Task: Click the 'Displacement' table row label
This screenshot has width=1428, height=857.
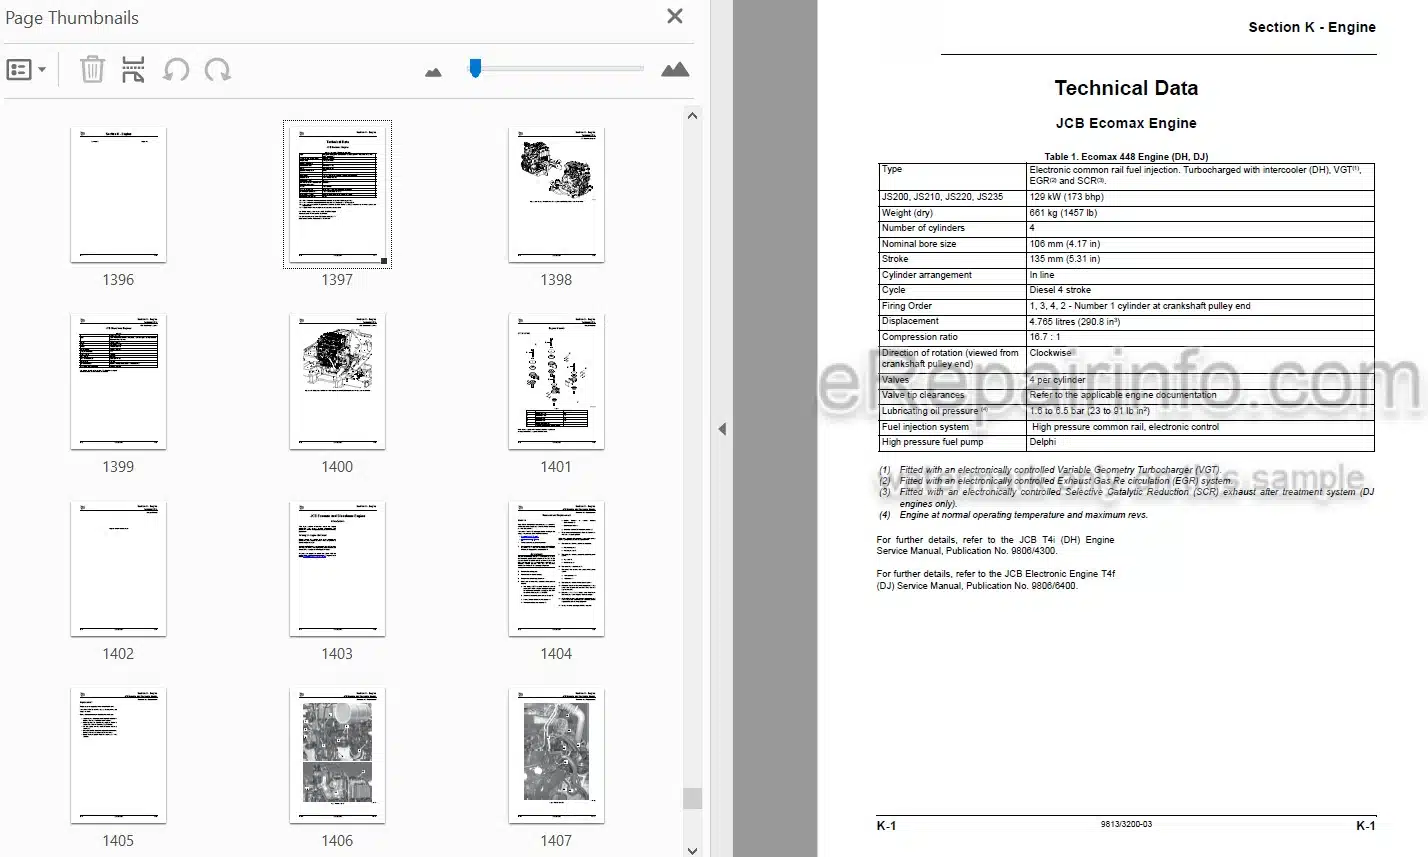Action: [910, 321]
